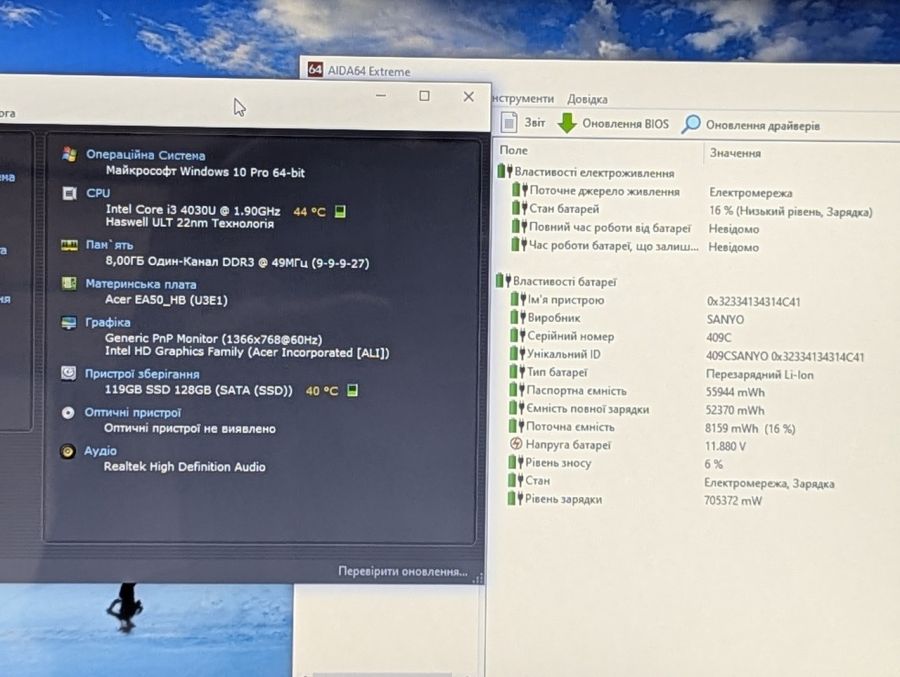The width and height of the screenshot is (900, 677).
Task: Click the Поточна ємність row icon
Action: tap(515, 426)
